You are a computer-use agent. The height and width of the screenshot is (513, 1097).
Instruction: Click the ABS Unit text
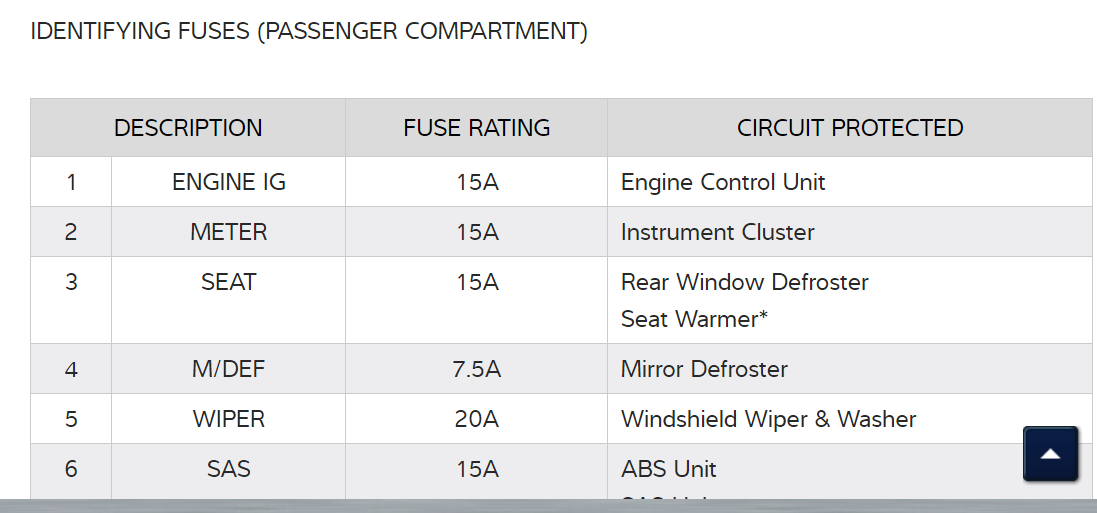(x=668, y=469)
